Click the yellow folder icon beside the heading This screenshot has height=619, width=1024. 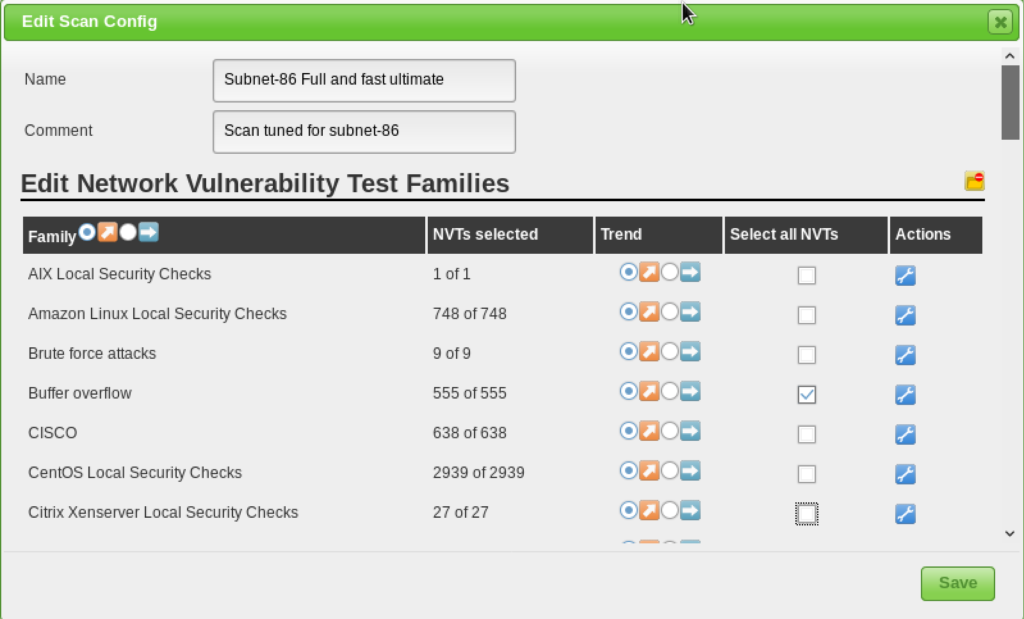click(x=974, y=181)
